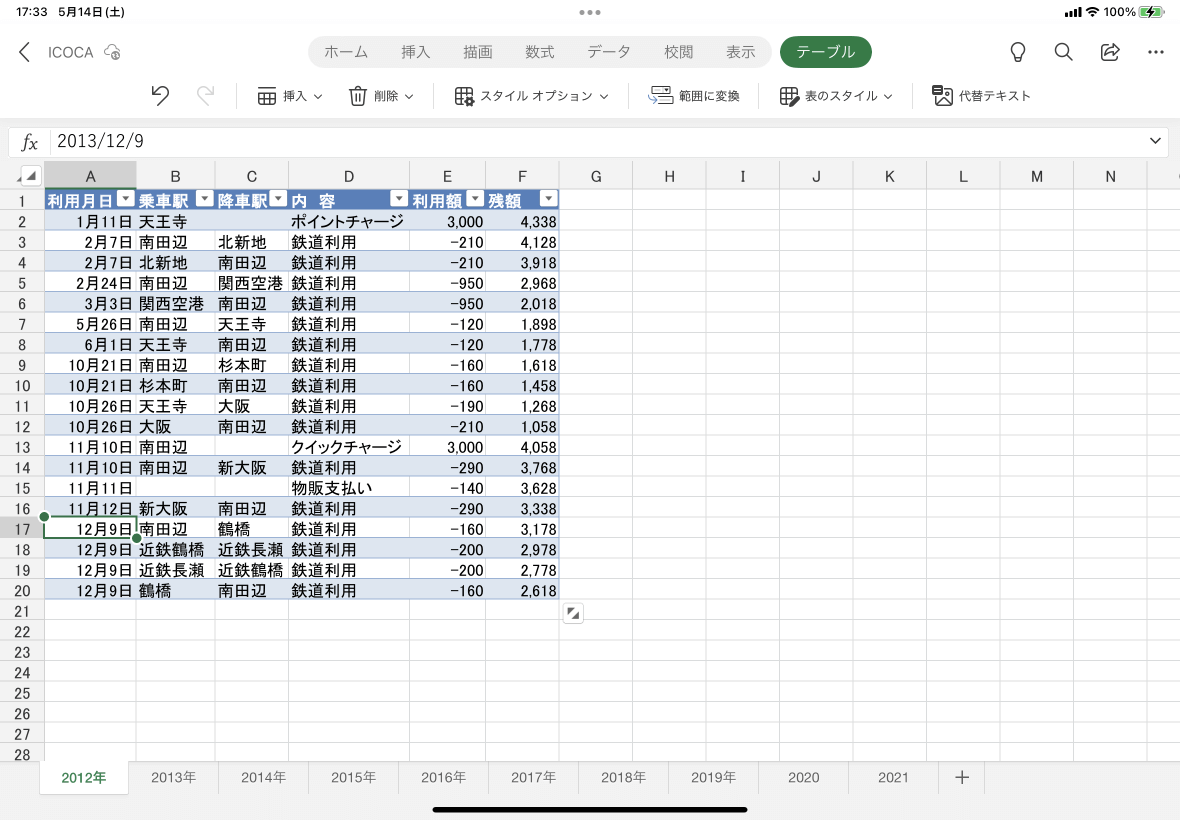The width and height of the screenshot is (1180, 820).
Task: Select cell 関西空港 in row 5
Action: click(251, 283)
